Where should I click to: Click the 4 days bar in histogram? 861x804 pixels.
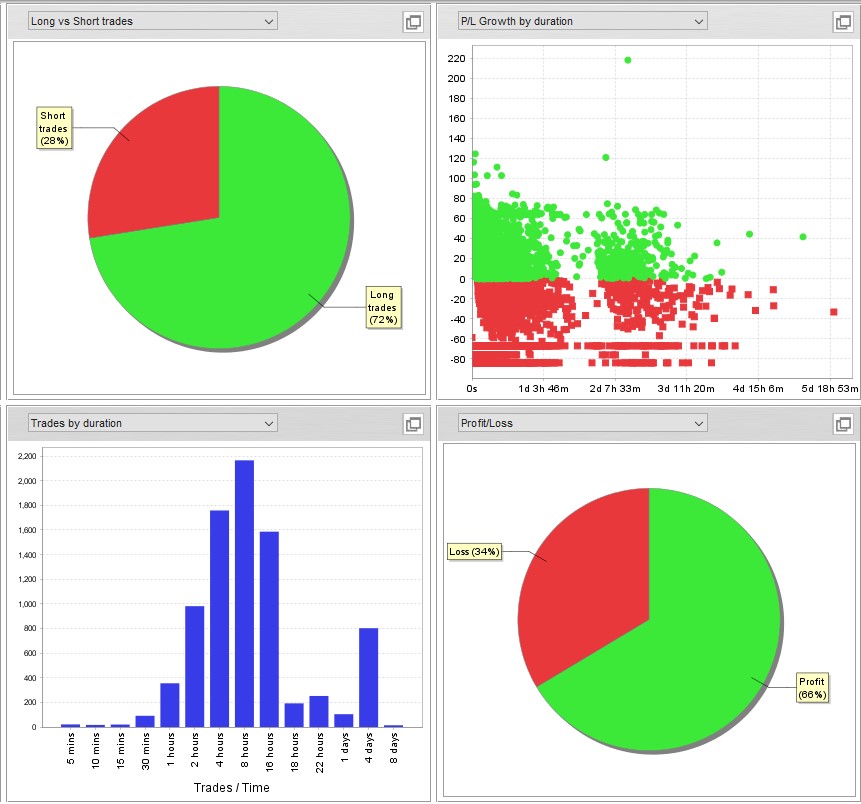tap(368, 678)
